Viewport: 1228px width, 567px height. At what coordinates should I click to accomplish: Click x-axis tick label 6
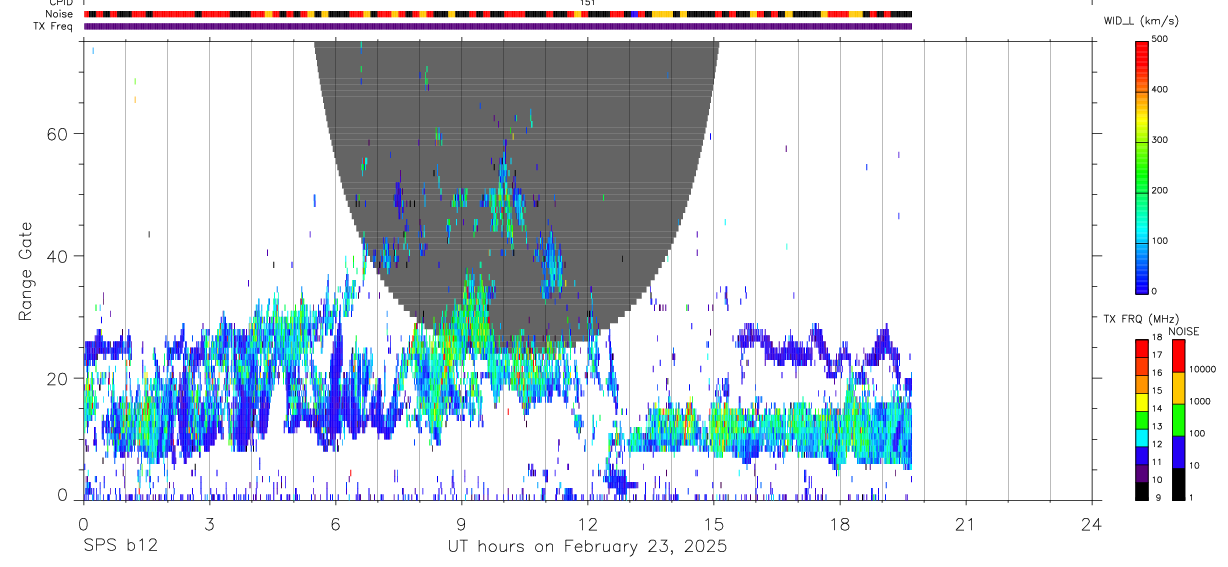pyautogui.click(x=335, y=523)
